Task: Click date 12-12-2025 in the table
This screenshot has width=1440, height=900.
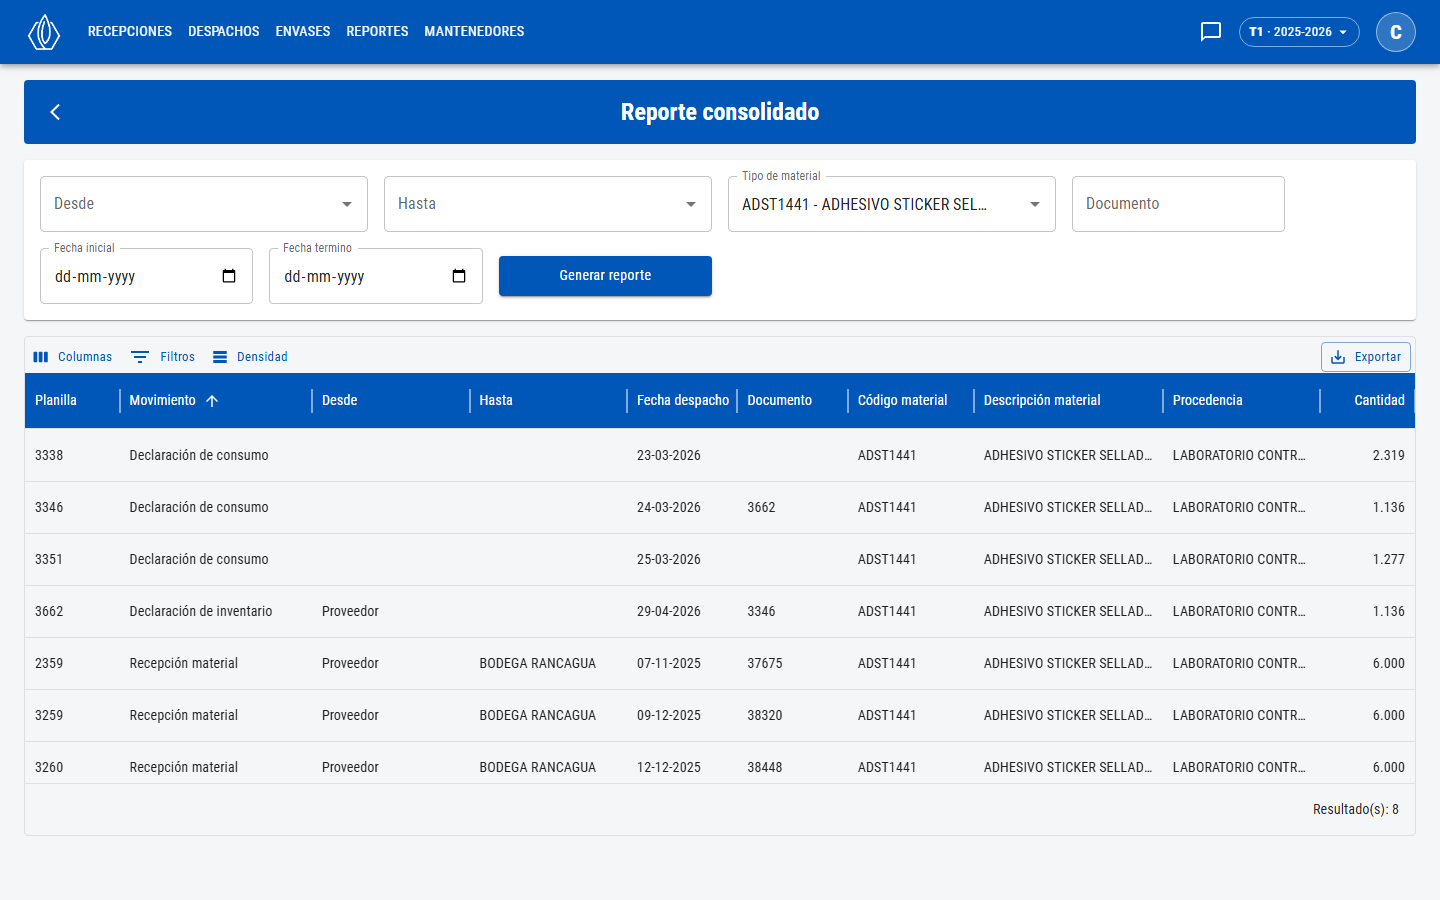Action: (669, 768)
